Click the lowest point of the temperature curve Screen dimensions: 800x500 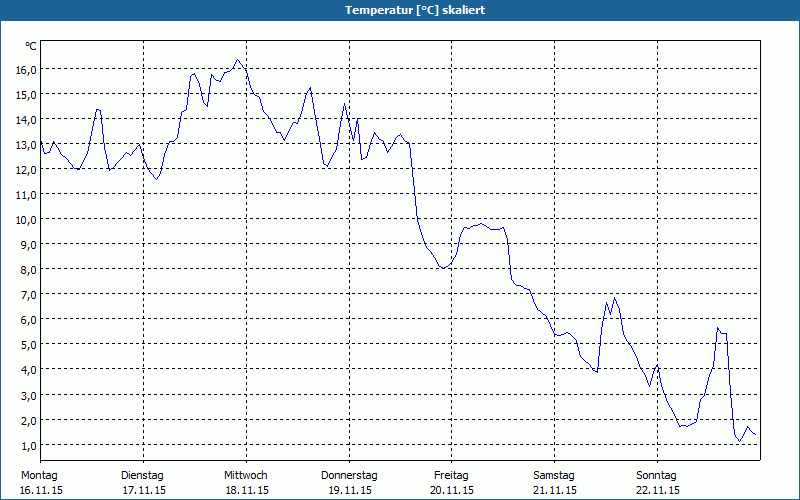[x=740, y=441]
